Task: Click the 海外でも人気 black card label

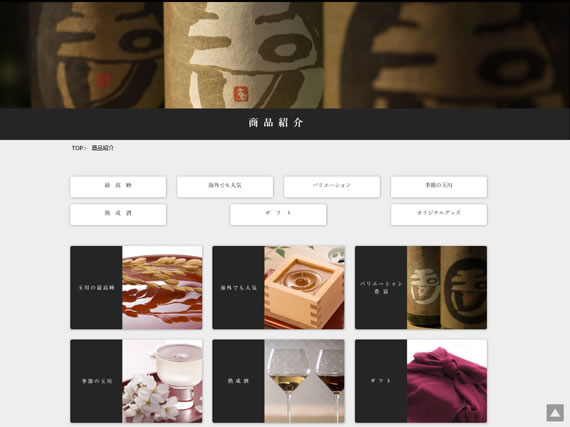Action: click(238, 287)
